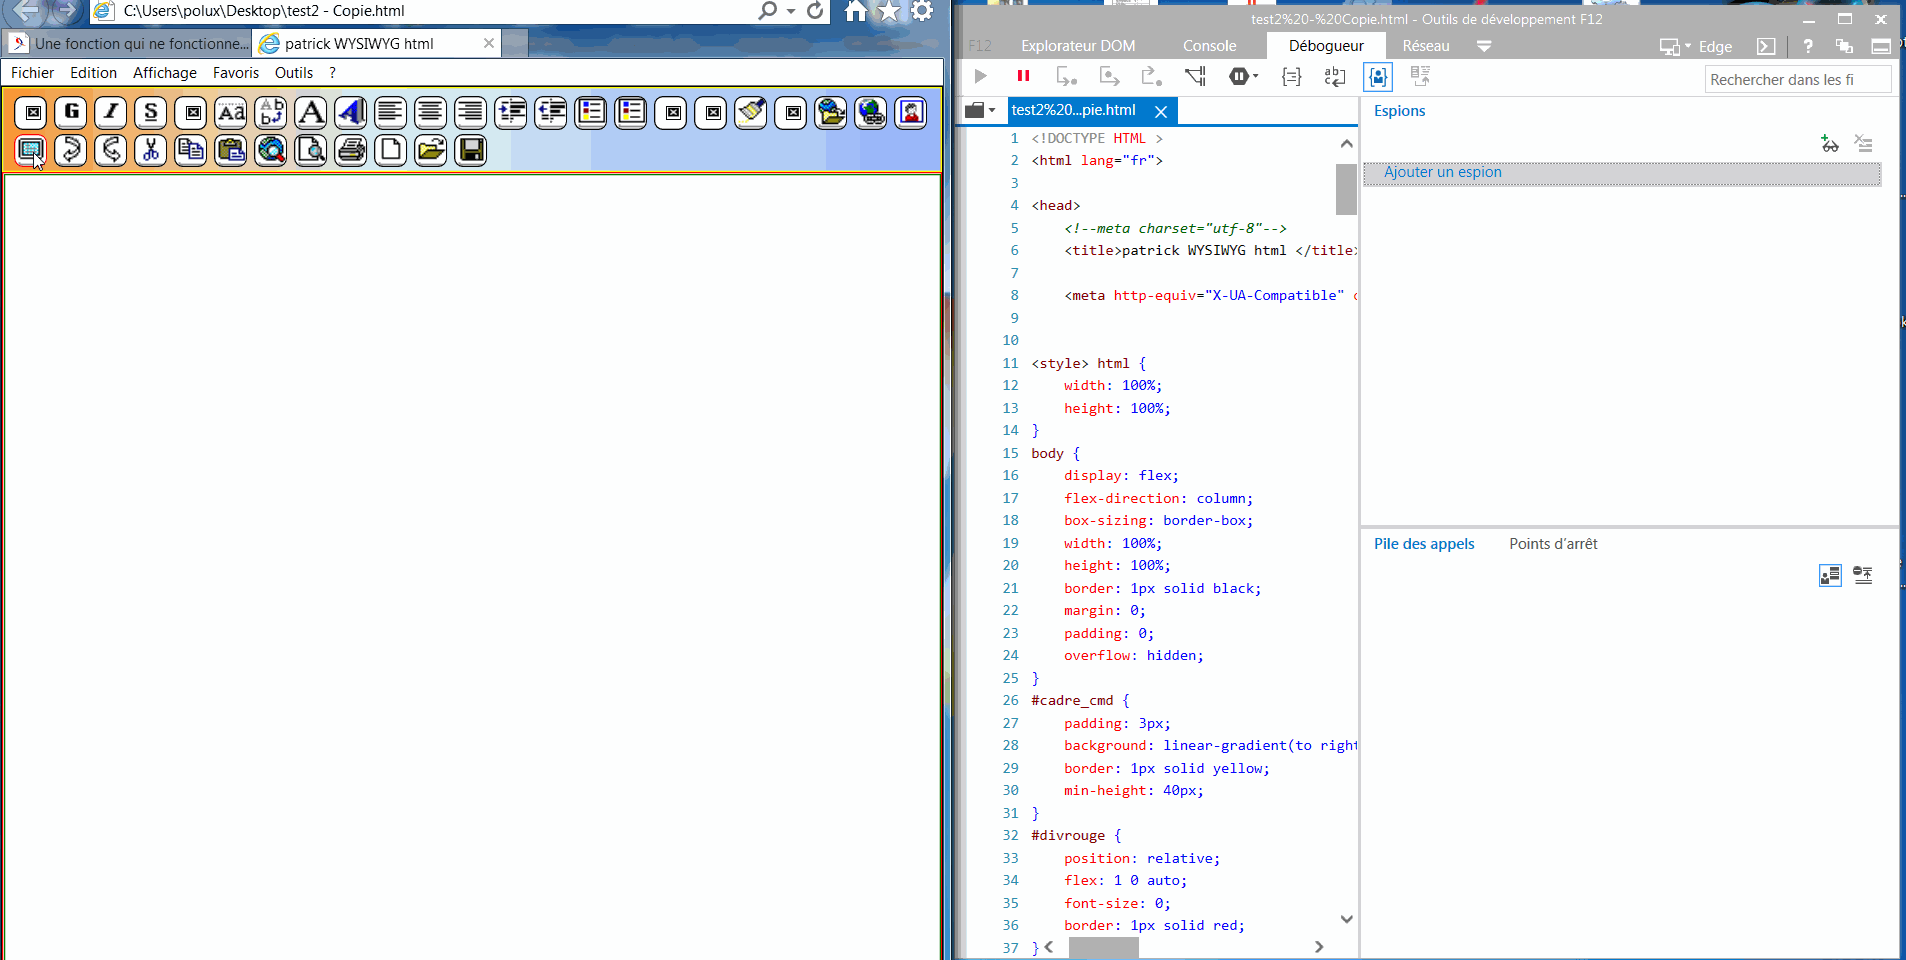Image resolution: width=1906 pixels, height=960 pixels.
Task: Show the console pane via prompt icon
Action: point(1766,46)
